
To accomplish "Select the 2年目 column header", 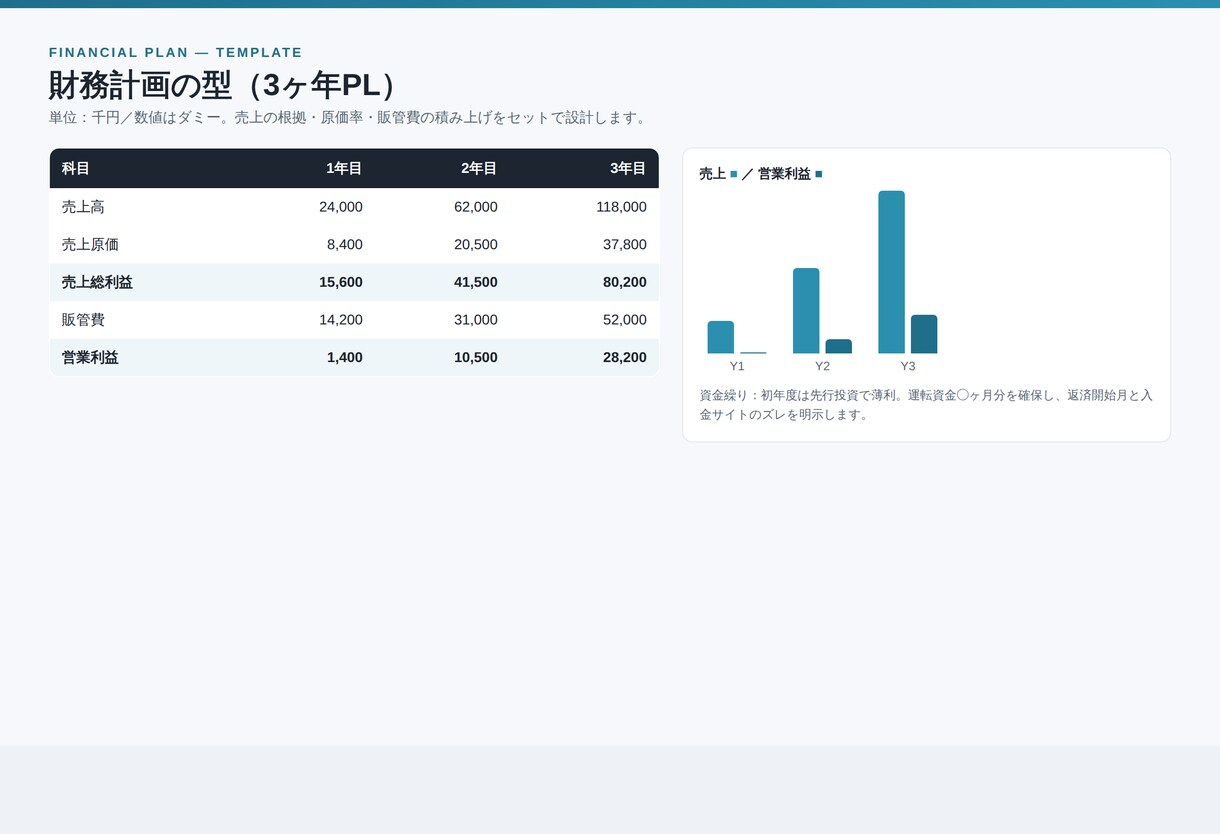I will click(x=479, y=168).
